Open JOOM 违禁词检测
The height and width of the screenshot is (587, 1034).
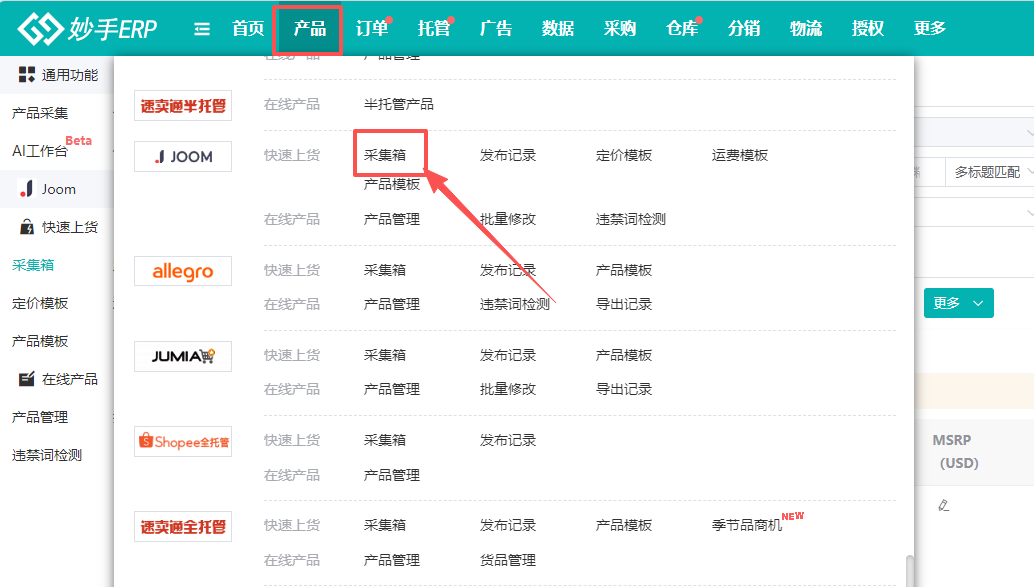[x=631, y=220]
